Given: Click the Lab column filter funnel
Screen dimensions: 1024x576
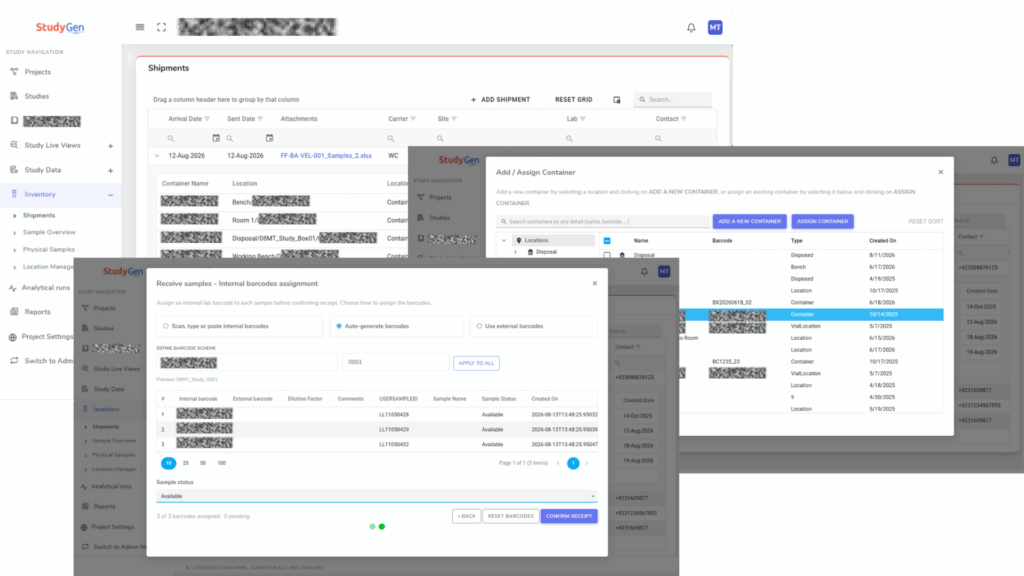Looking at the screenshot, I should click(583, 119).
